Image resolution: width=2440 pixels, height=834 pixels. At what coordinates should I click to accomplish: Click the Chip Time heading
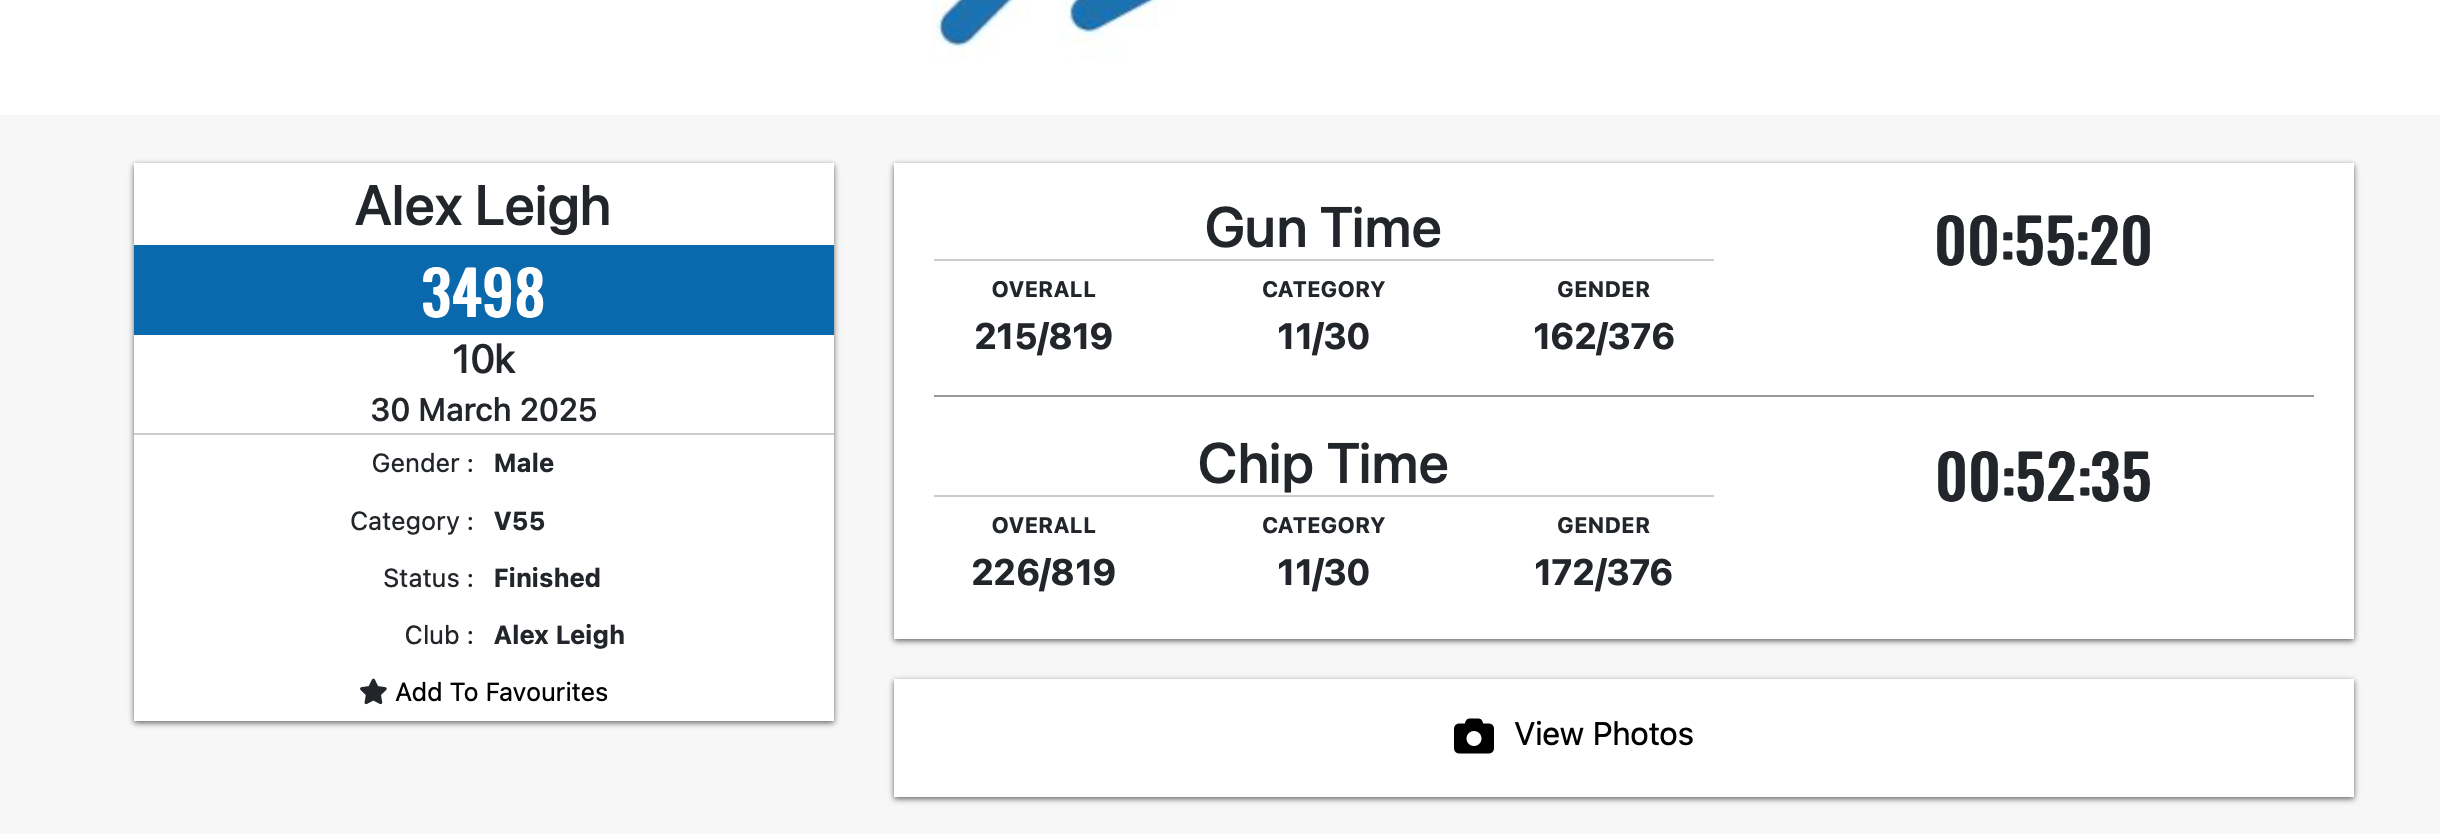coord(1322,464)
